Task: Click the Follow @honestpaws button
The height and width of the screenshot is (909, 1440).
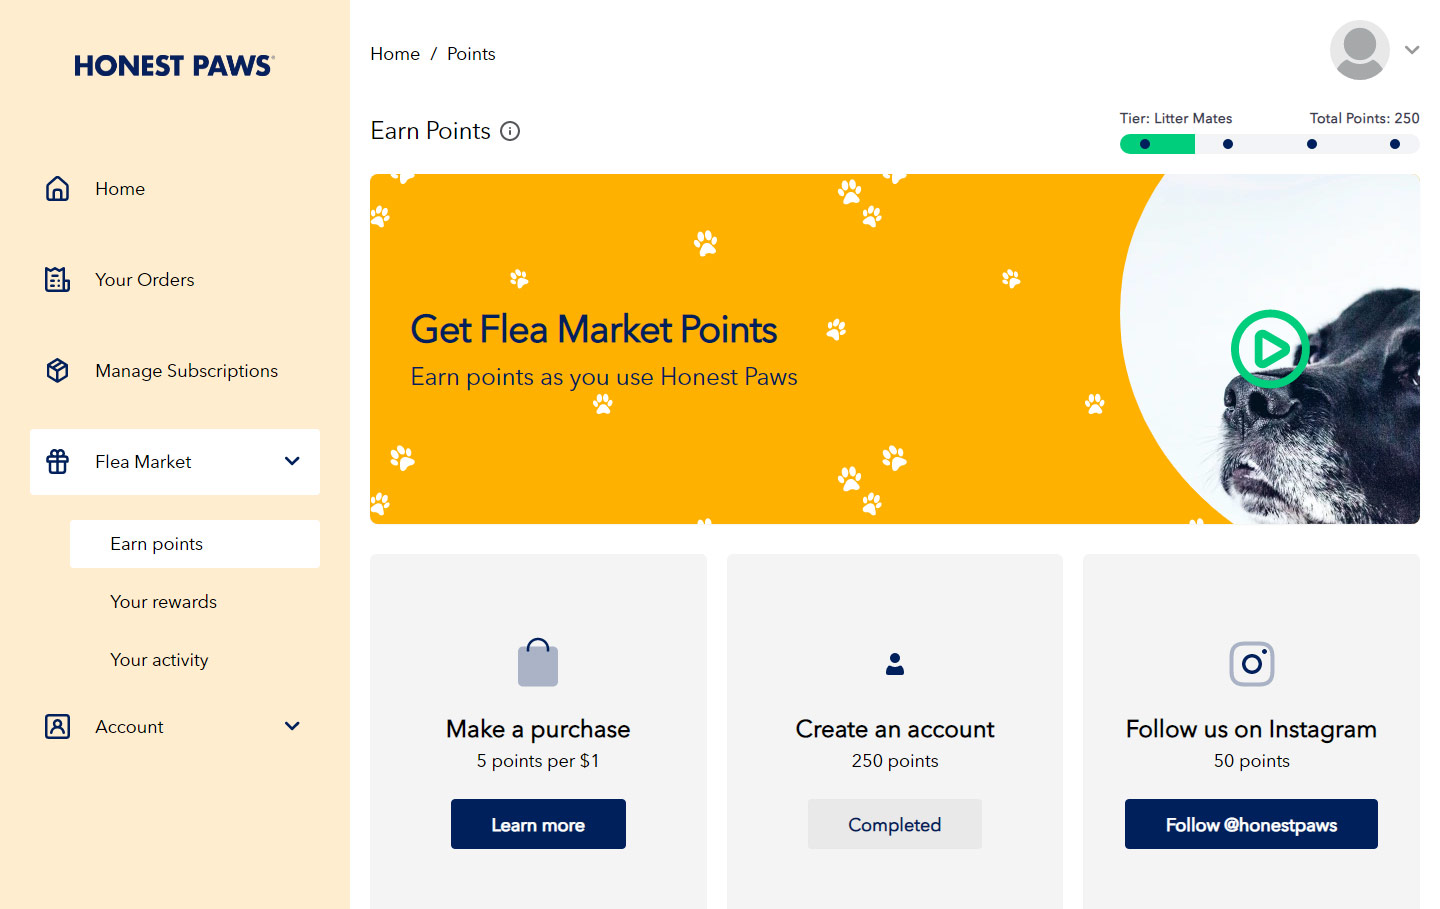Action: point(1251,824)
